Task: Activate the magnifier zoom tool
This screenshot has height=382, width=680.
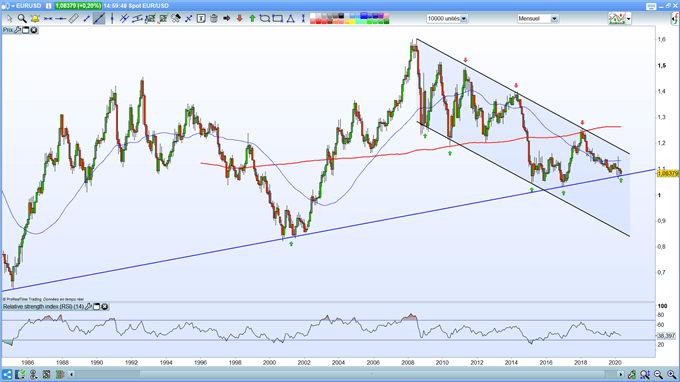Action: coord(22,19)
